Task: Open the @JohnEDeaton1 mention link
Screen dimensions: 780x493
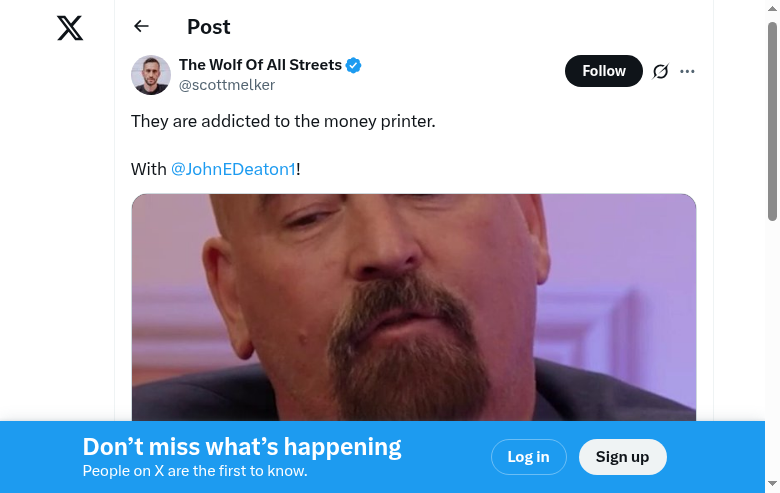Action: tap(233, 169)
